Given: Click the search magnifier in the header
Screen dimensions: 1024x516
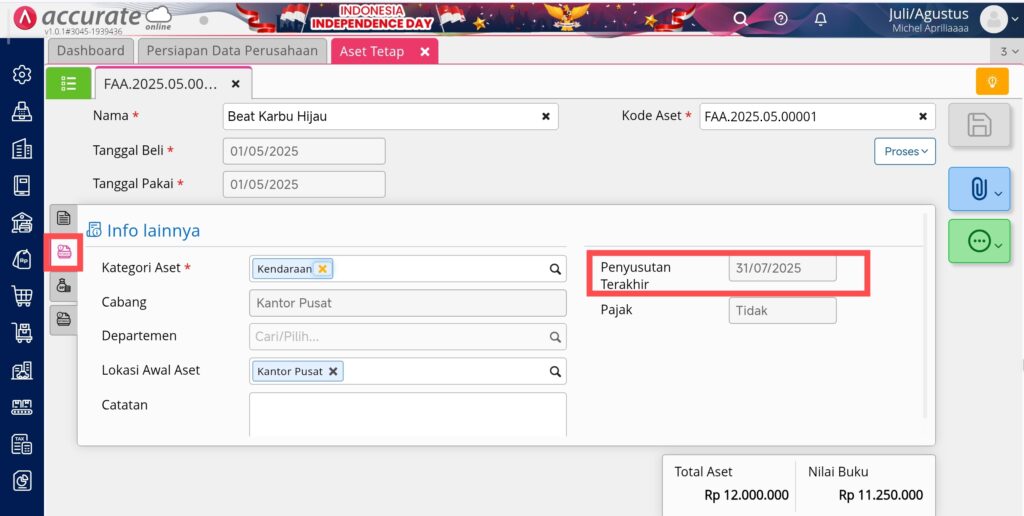Looking at the screenshot, I should point(740,19).
